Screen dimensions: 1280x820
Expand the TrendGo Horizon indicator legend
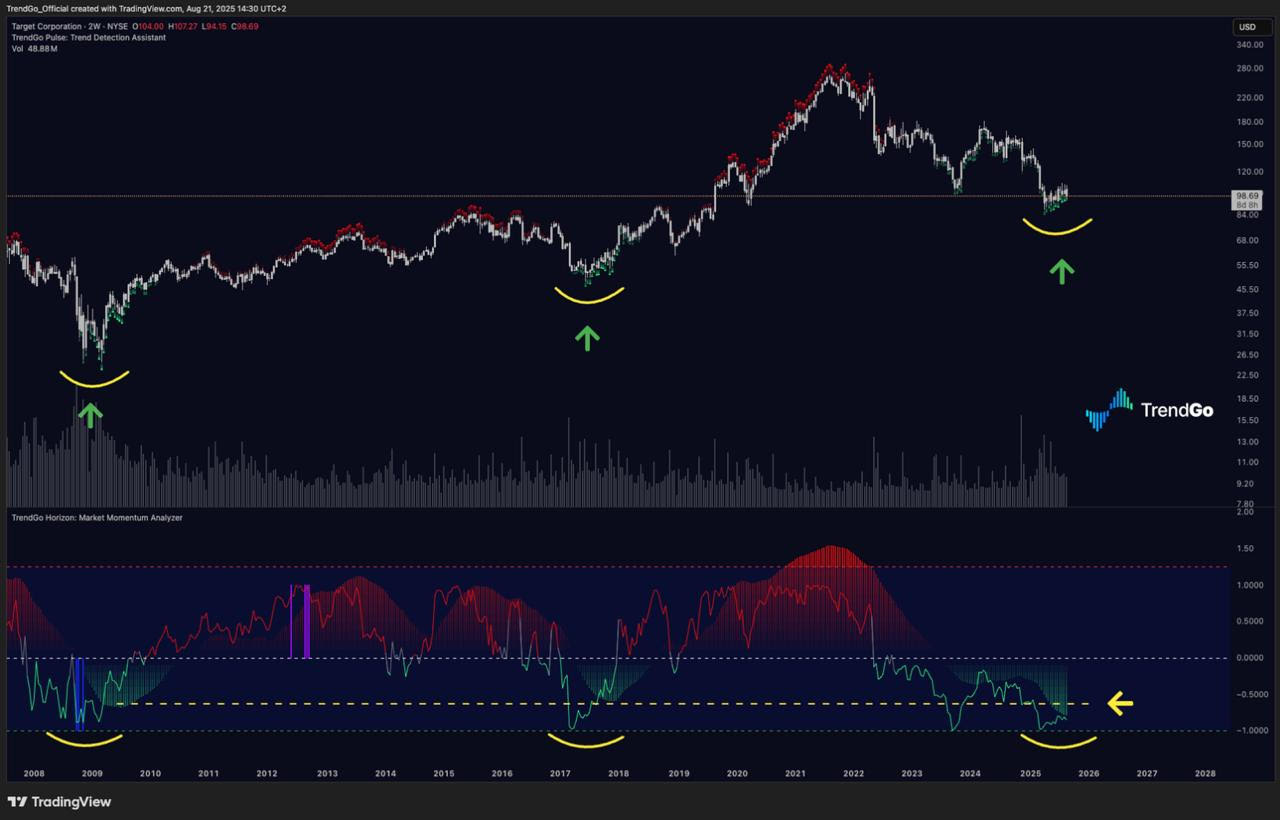96,518
